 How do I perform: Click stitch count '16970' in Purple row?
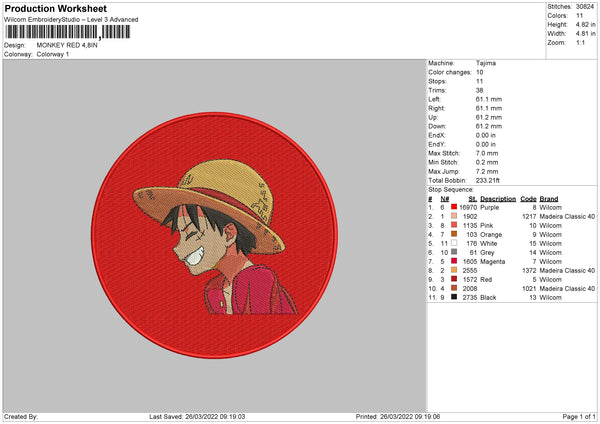(x=468, y=207)
